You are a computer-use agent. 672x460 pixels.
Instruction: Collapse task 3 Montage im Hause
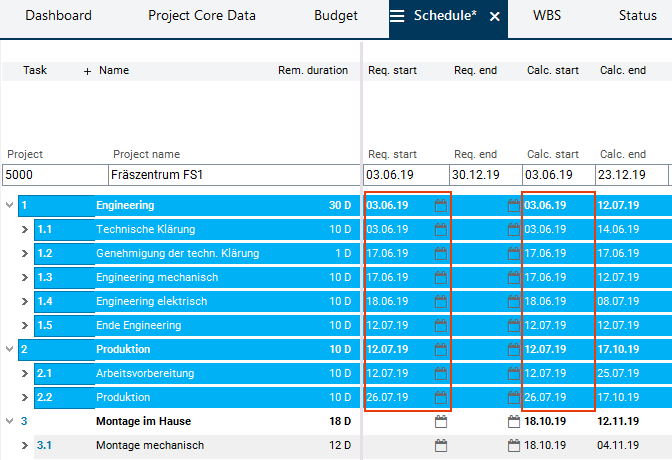[10, 422]
